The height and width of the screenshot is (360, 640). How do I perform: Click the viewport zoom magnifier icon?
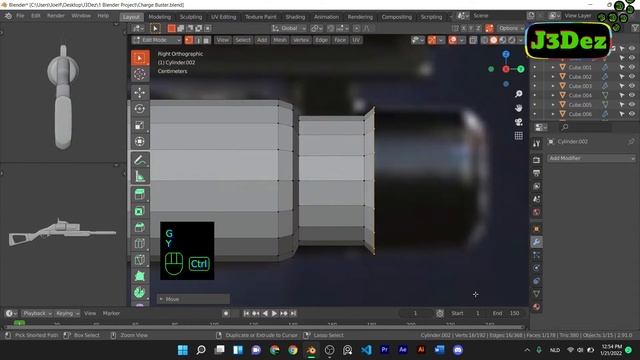[x=518, y=94]
